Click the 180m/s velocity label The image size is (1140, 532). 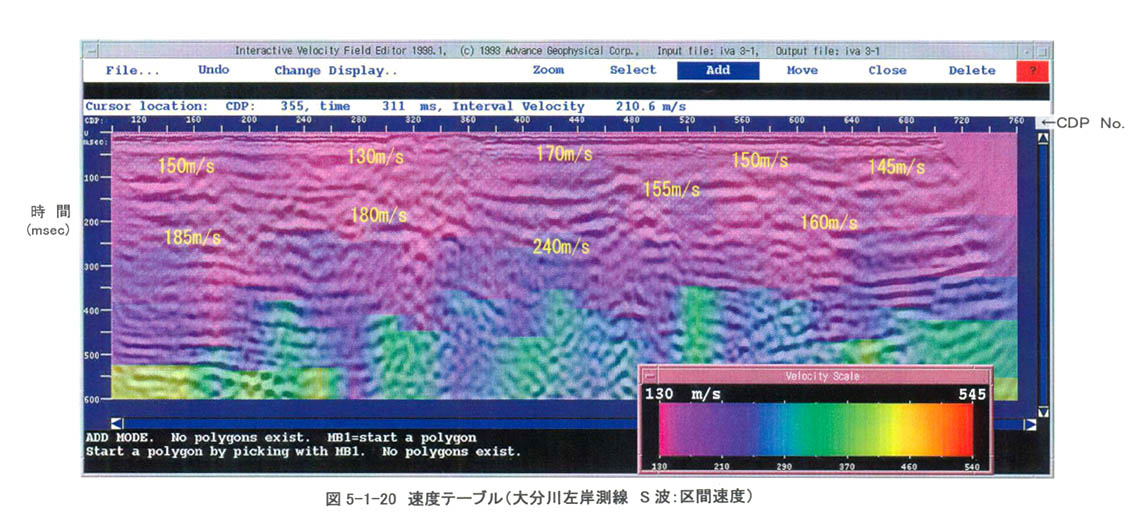[378, 215]
